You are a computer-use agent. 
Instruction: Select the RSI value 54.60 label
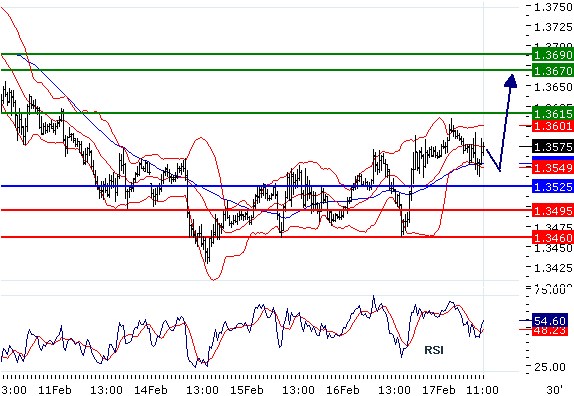549,321
